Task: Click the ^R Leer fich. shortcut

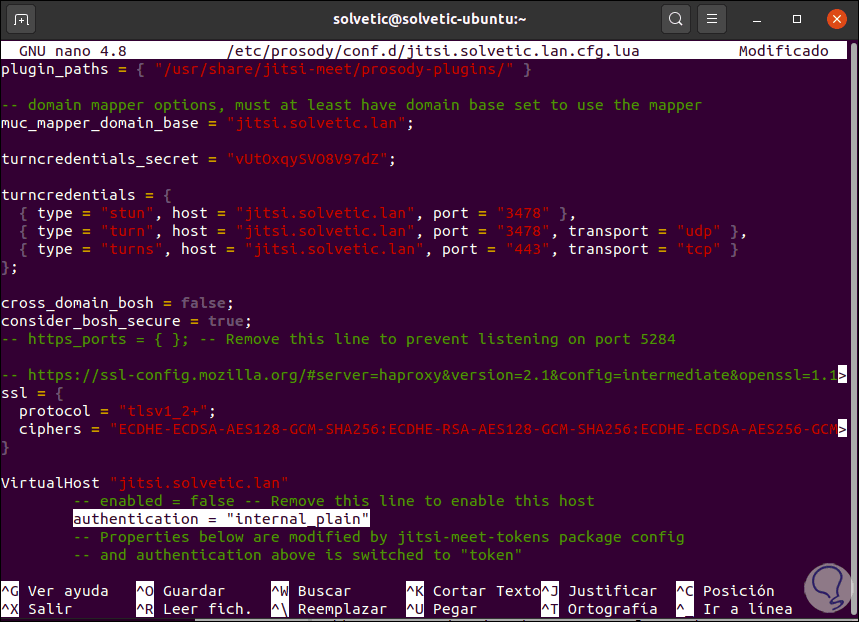Action: (x=194, y=609)
